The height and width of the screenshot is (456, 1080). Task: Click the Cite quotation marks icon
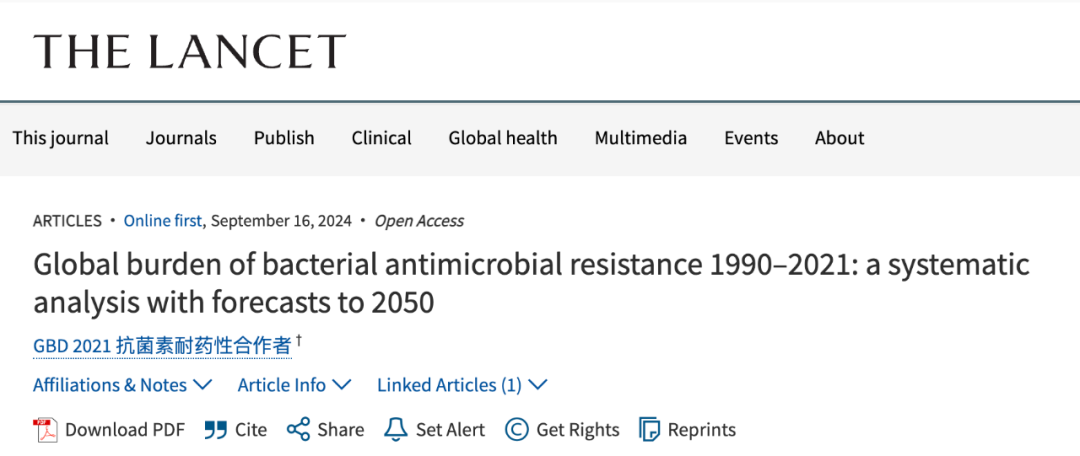pyautogui.click(x=216, y=431)
